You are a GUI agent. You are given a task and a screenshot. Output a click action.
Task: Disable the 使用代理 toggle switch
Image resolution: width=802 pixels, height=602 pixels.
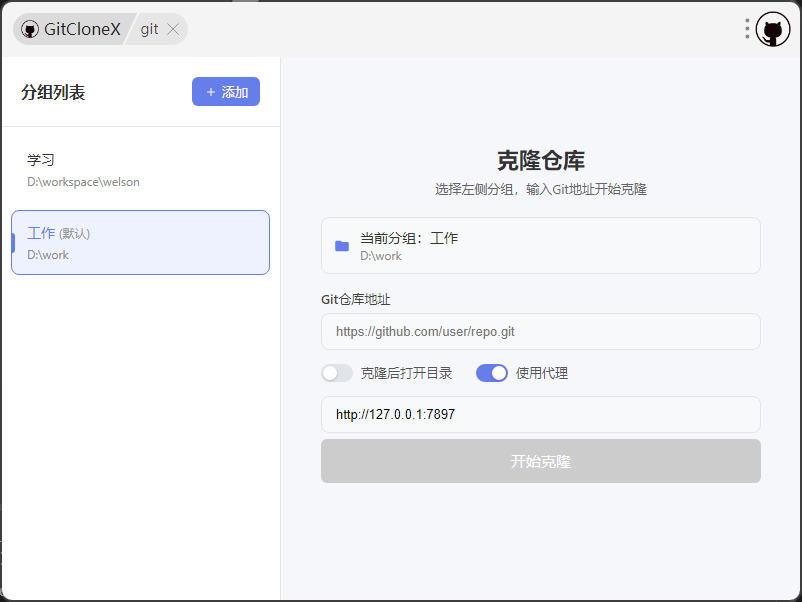click(492, 373)
